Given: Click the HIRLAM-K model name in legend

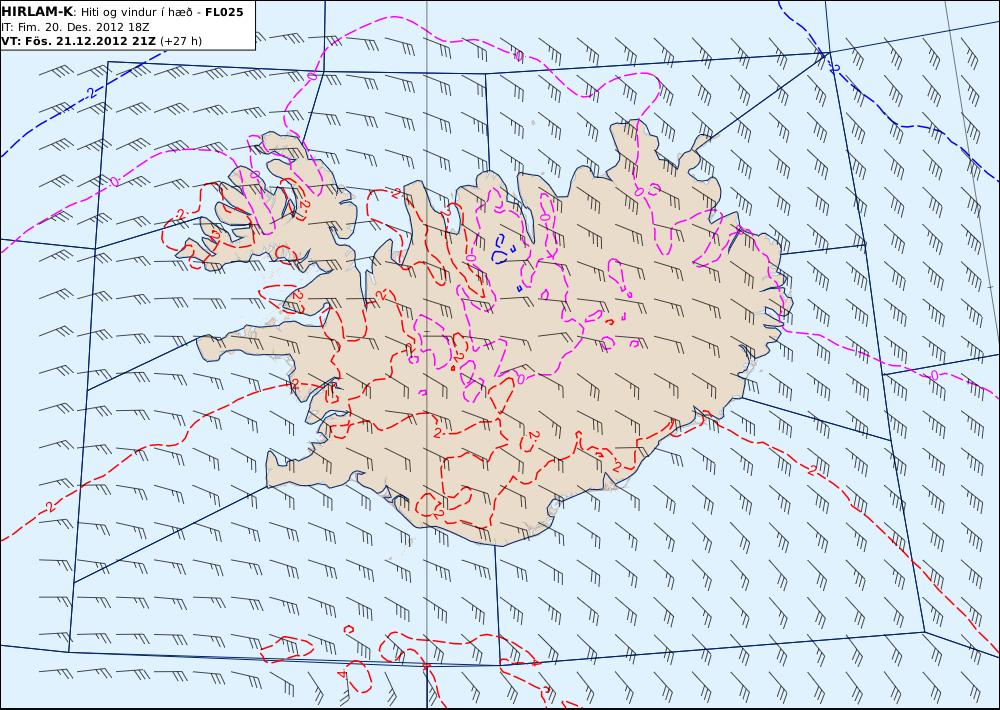Looking at the screenshot, I should pyautogui.click(x=37, y=12).
